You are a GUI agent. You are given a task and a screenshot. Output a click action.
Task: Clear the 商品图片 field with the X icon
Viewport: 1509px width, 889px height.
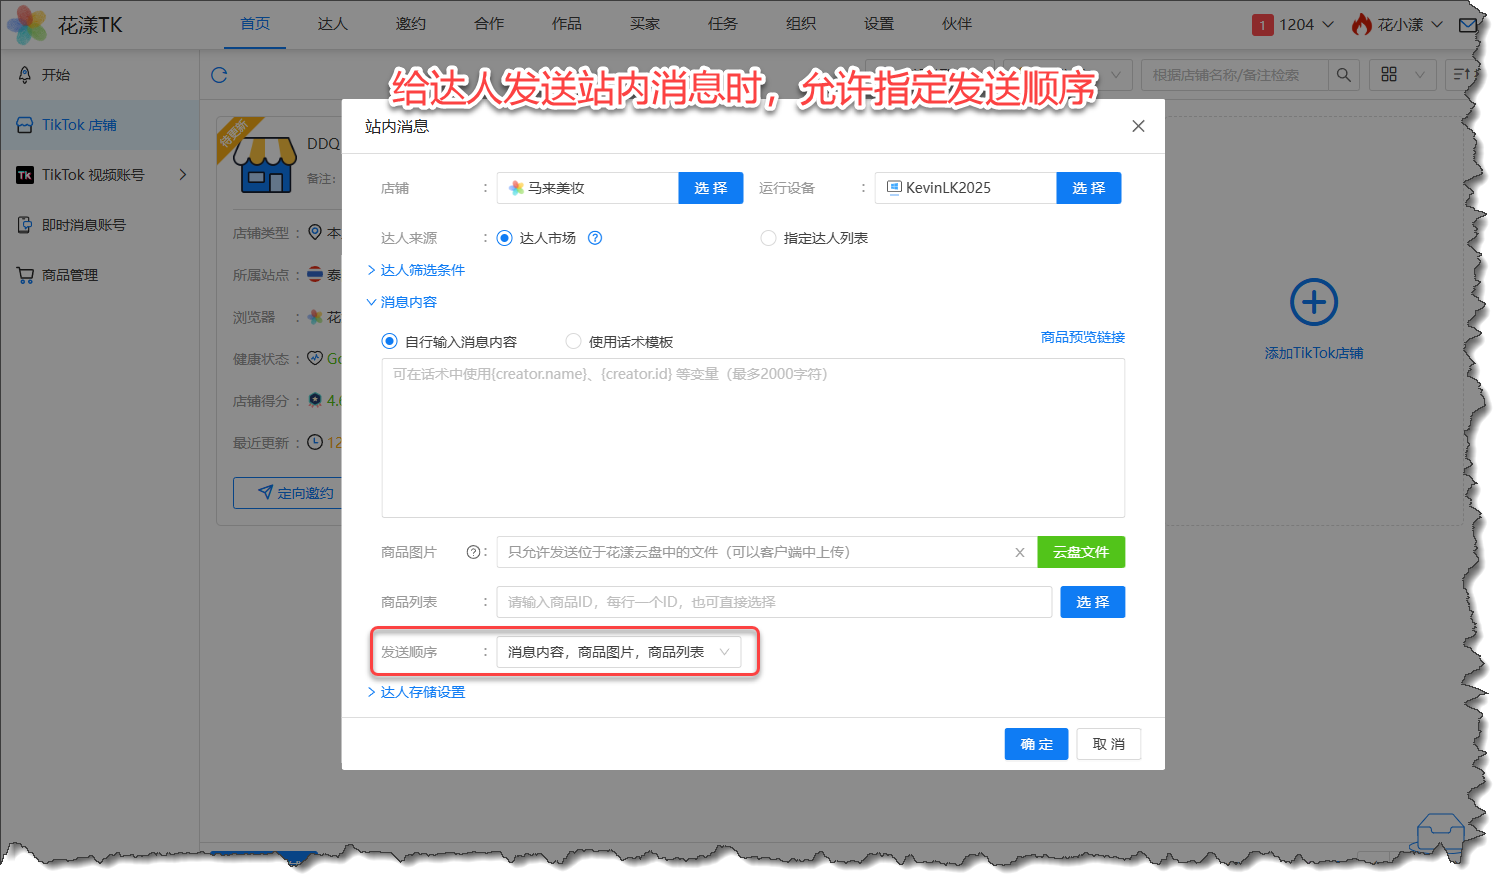point(1019,552)
